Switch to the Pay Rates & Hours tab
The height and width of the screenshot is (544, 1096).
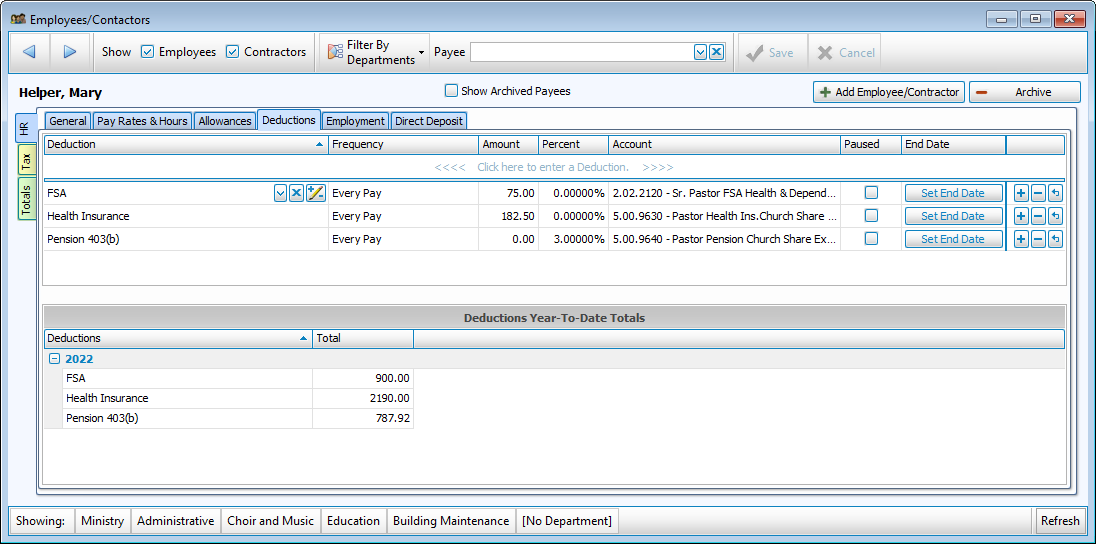pyautogui.click(x=142, y=121)
